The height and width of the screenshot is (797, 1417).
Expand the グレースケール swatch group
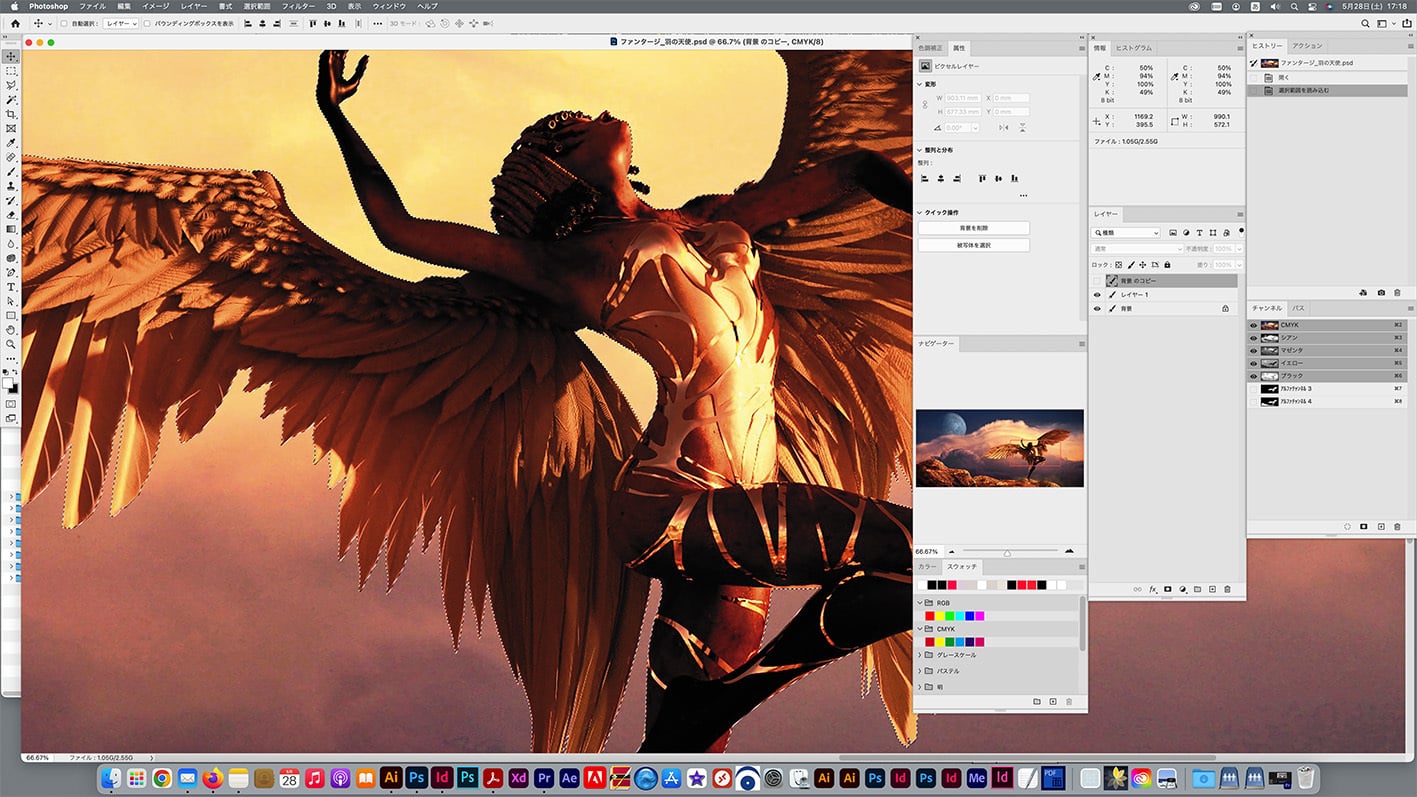coord(920,655)
